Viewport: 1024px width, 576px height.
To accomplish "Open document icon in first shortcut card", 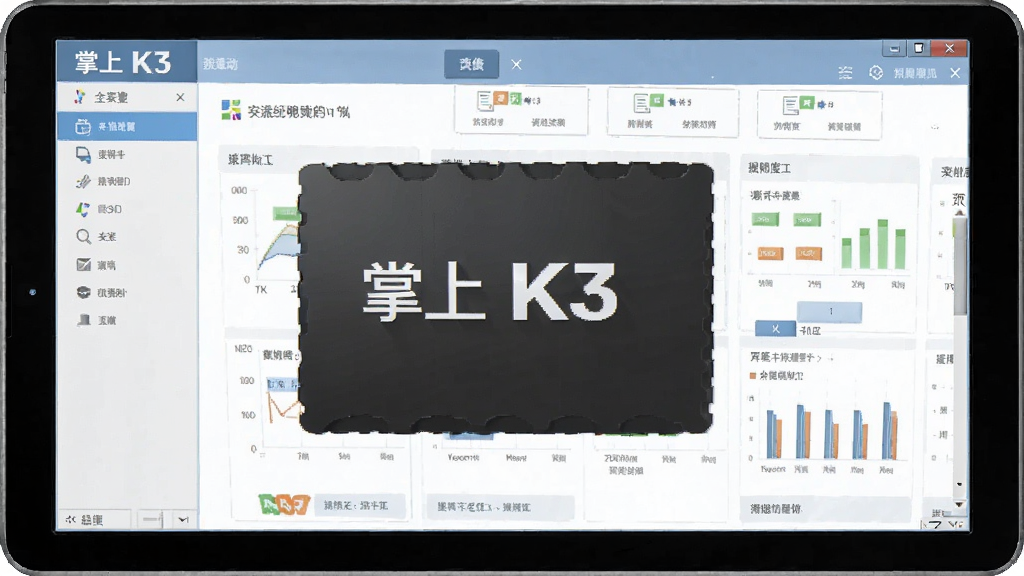I will tap(485, 101).
